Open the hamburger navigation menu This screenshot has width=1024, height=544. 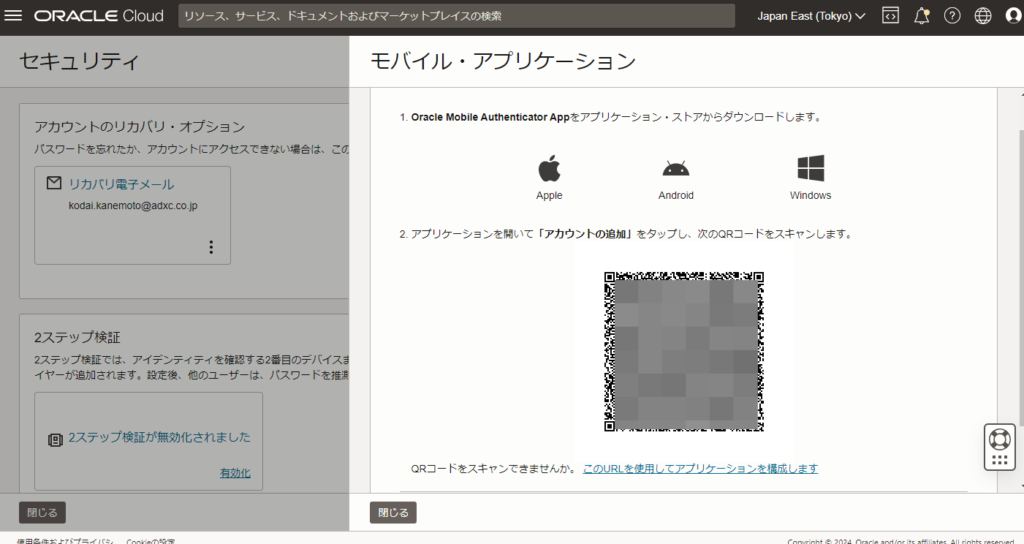(x=14, y=16)
